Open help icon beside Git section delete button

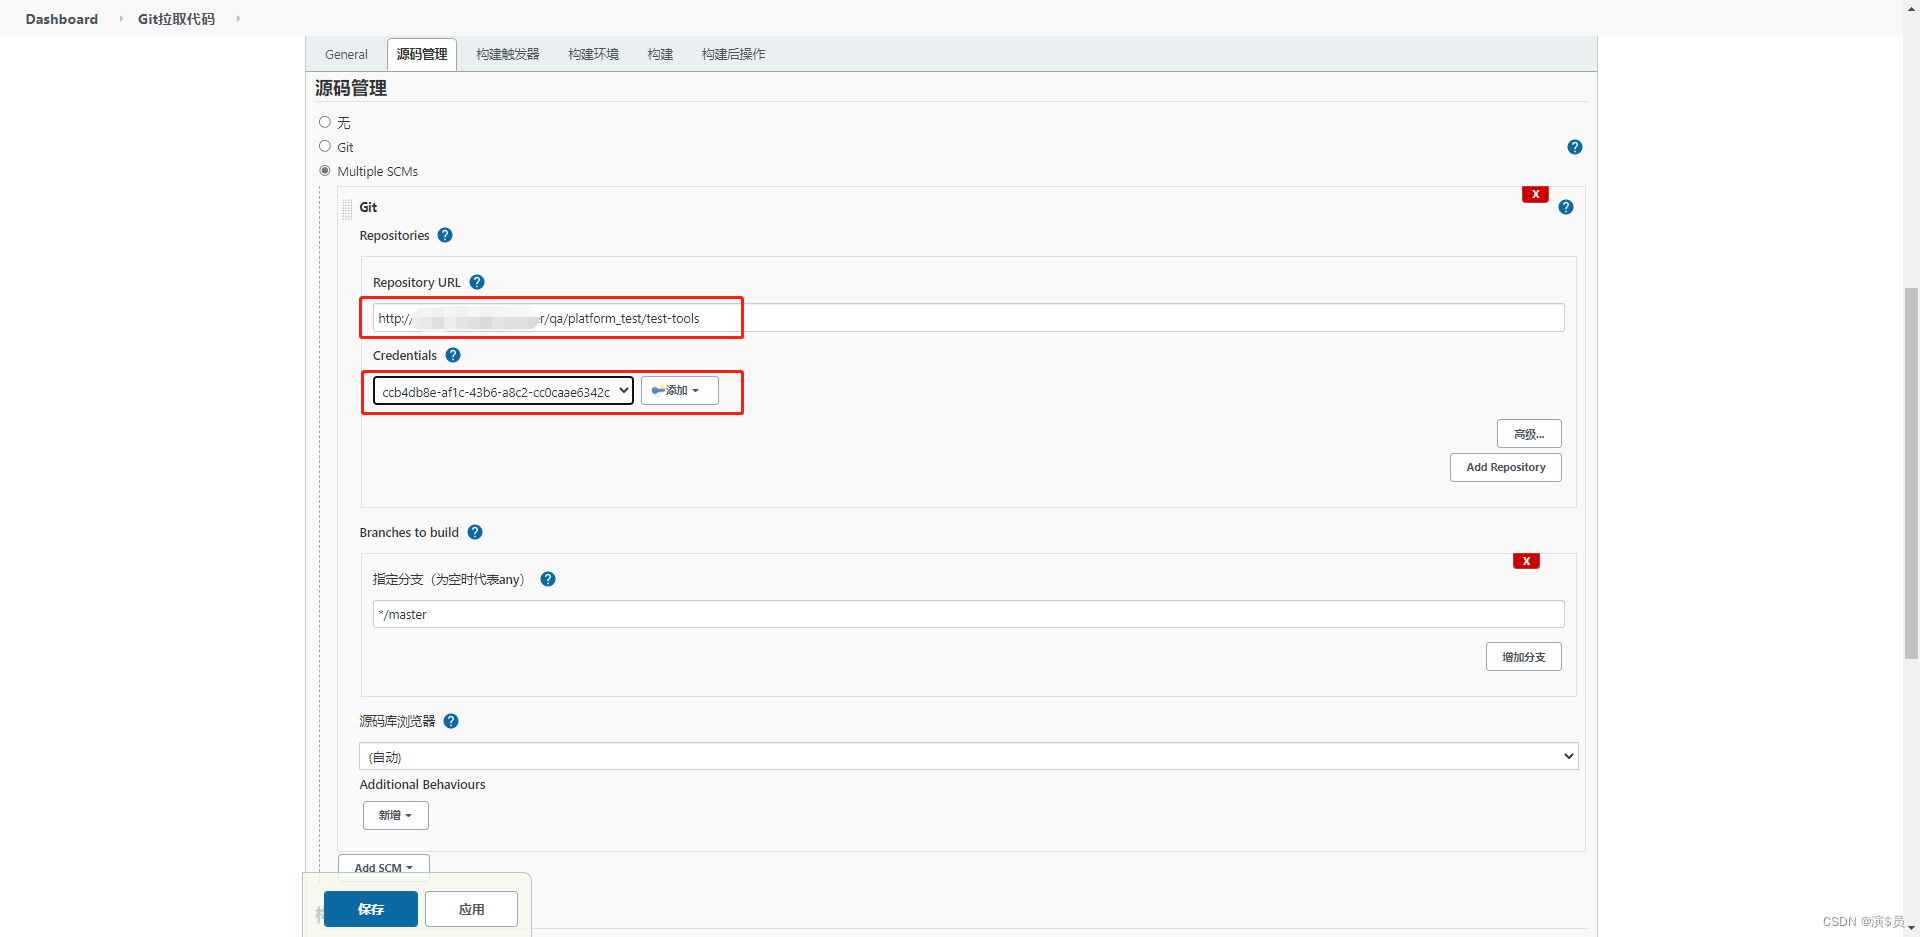point(1566,207)
